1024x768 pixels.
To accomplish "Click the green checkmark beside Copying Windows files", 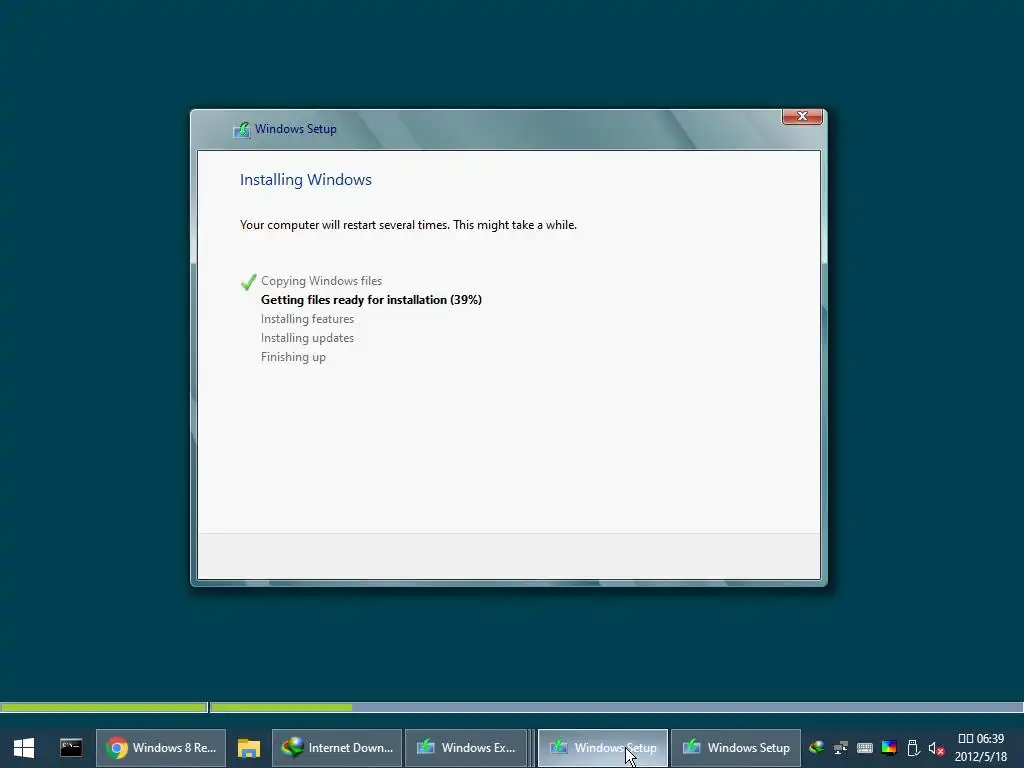I will 248,281.
